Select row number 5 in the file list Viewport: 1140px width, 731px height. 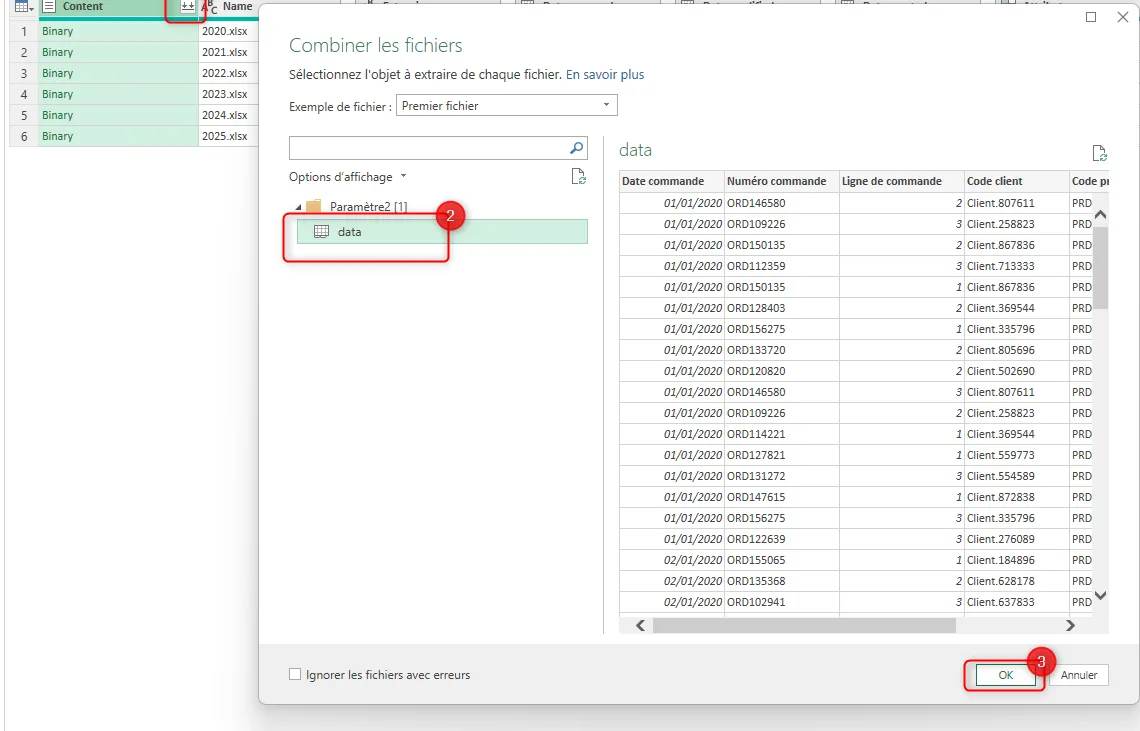(24, 115)
